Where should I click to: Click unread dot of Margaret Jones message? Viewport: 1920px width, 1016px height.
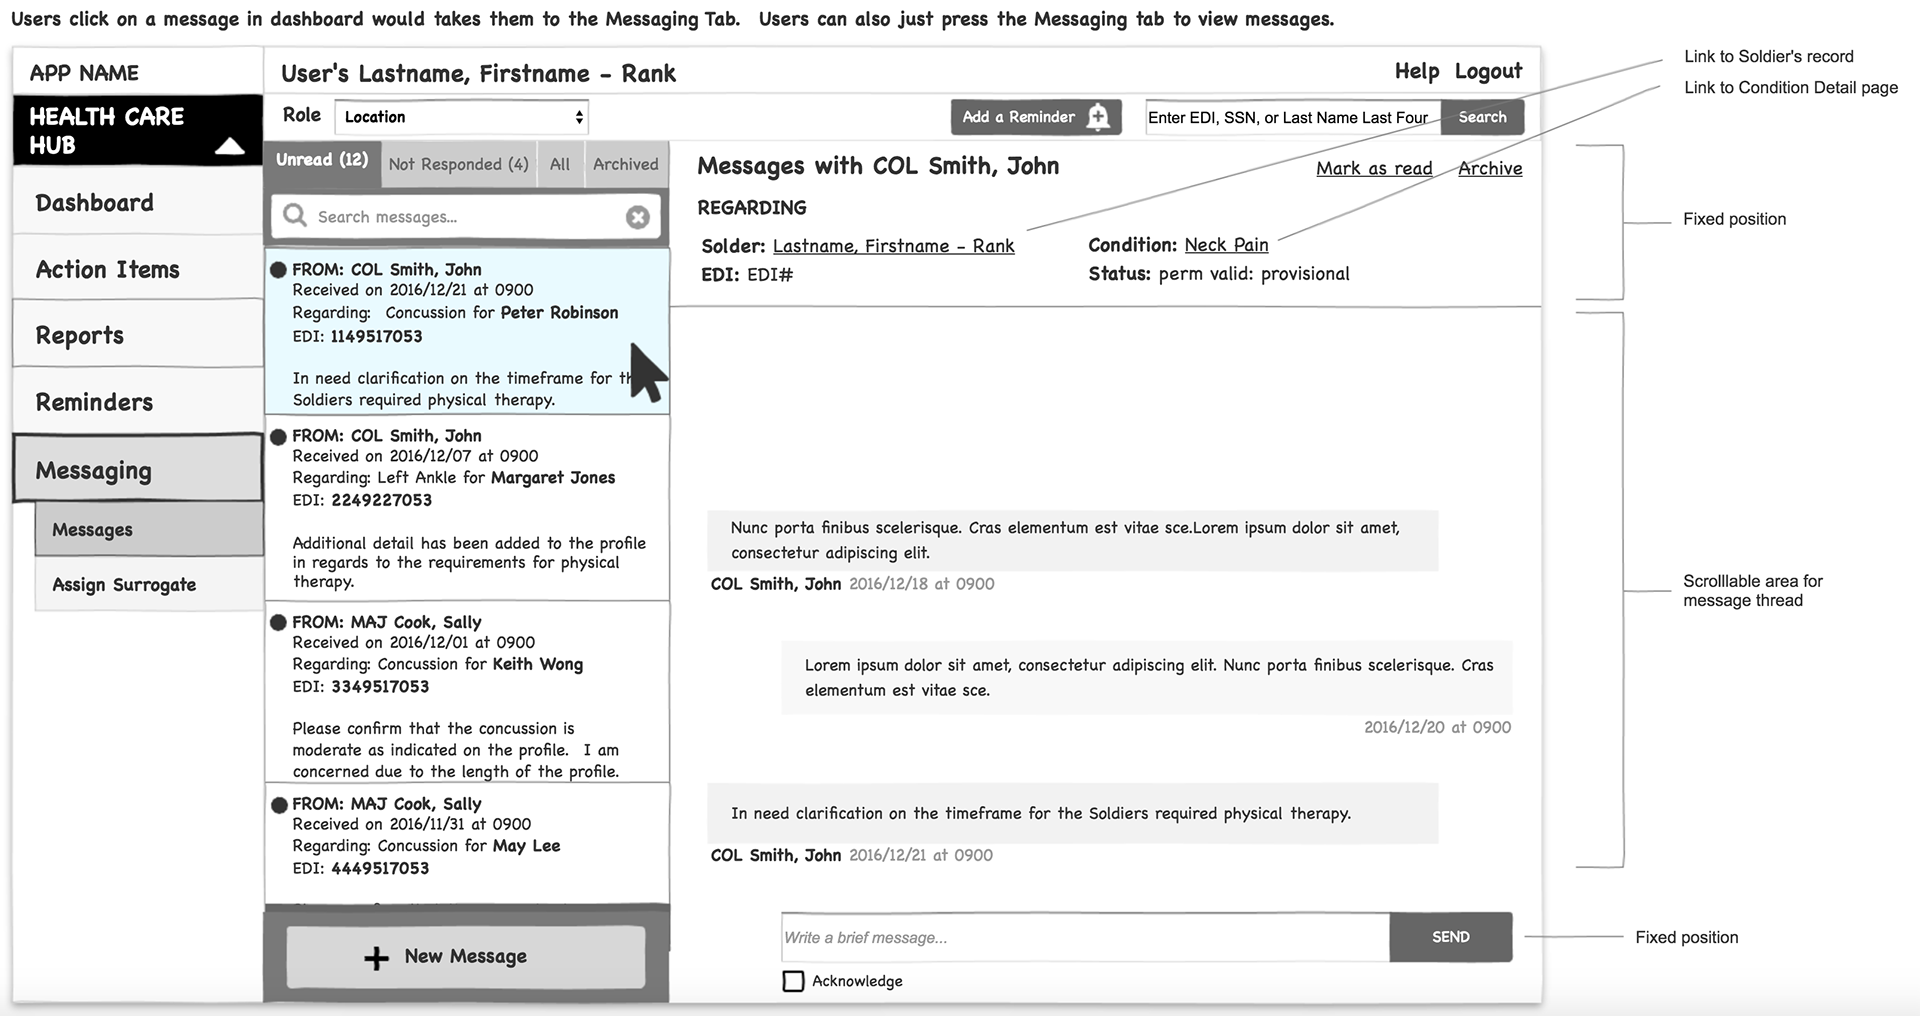pyautogui.click(x=279, y=436)
